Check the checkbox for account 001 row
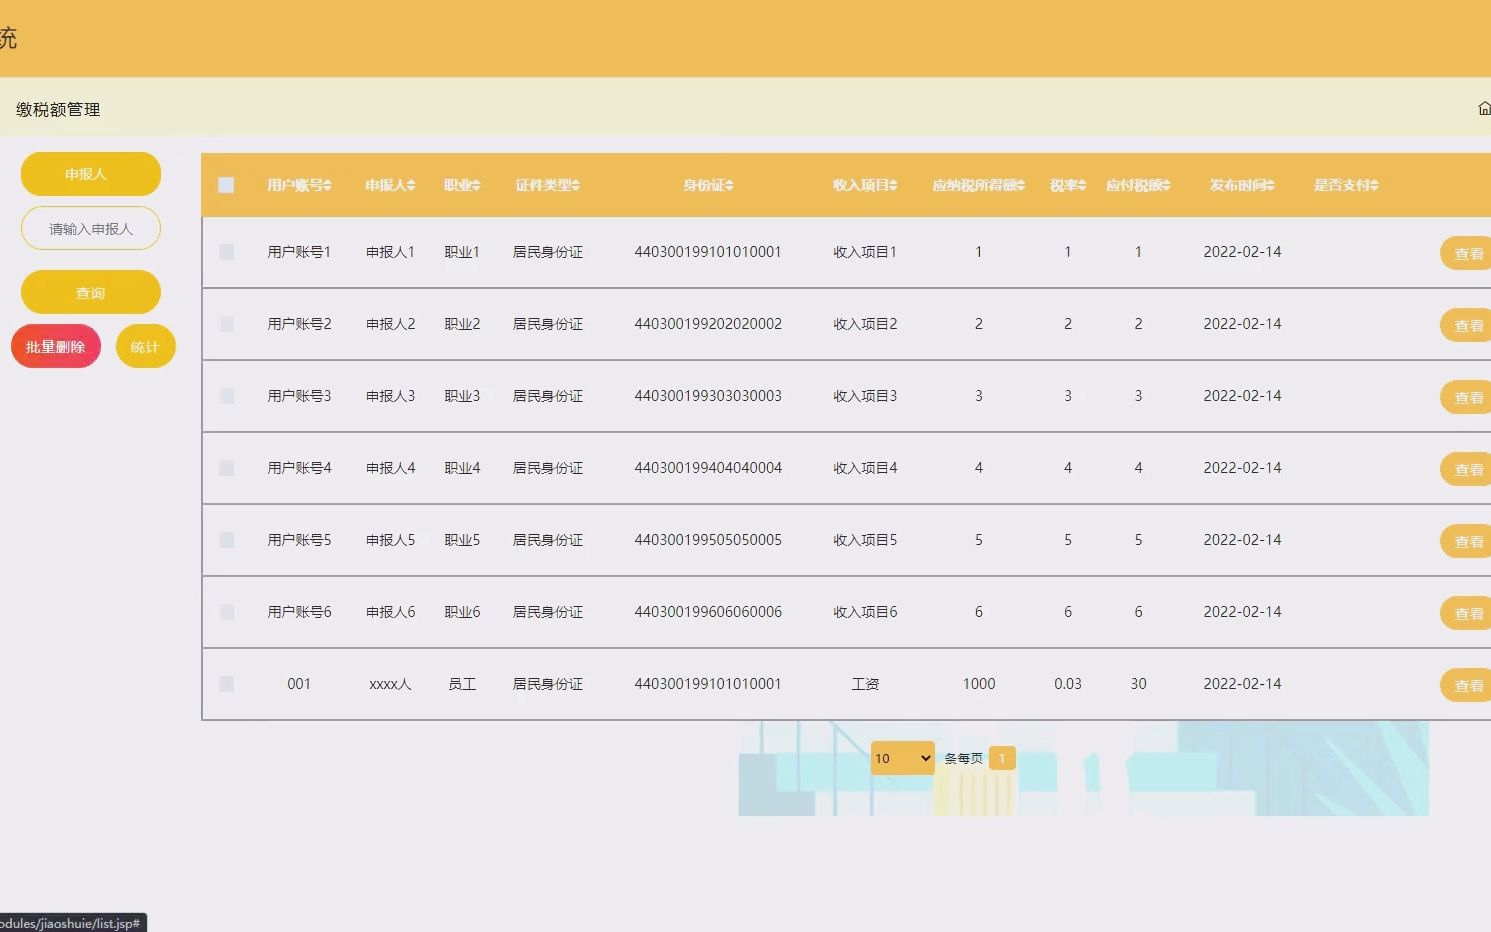Screen dimensions: 1491x932 226,684
